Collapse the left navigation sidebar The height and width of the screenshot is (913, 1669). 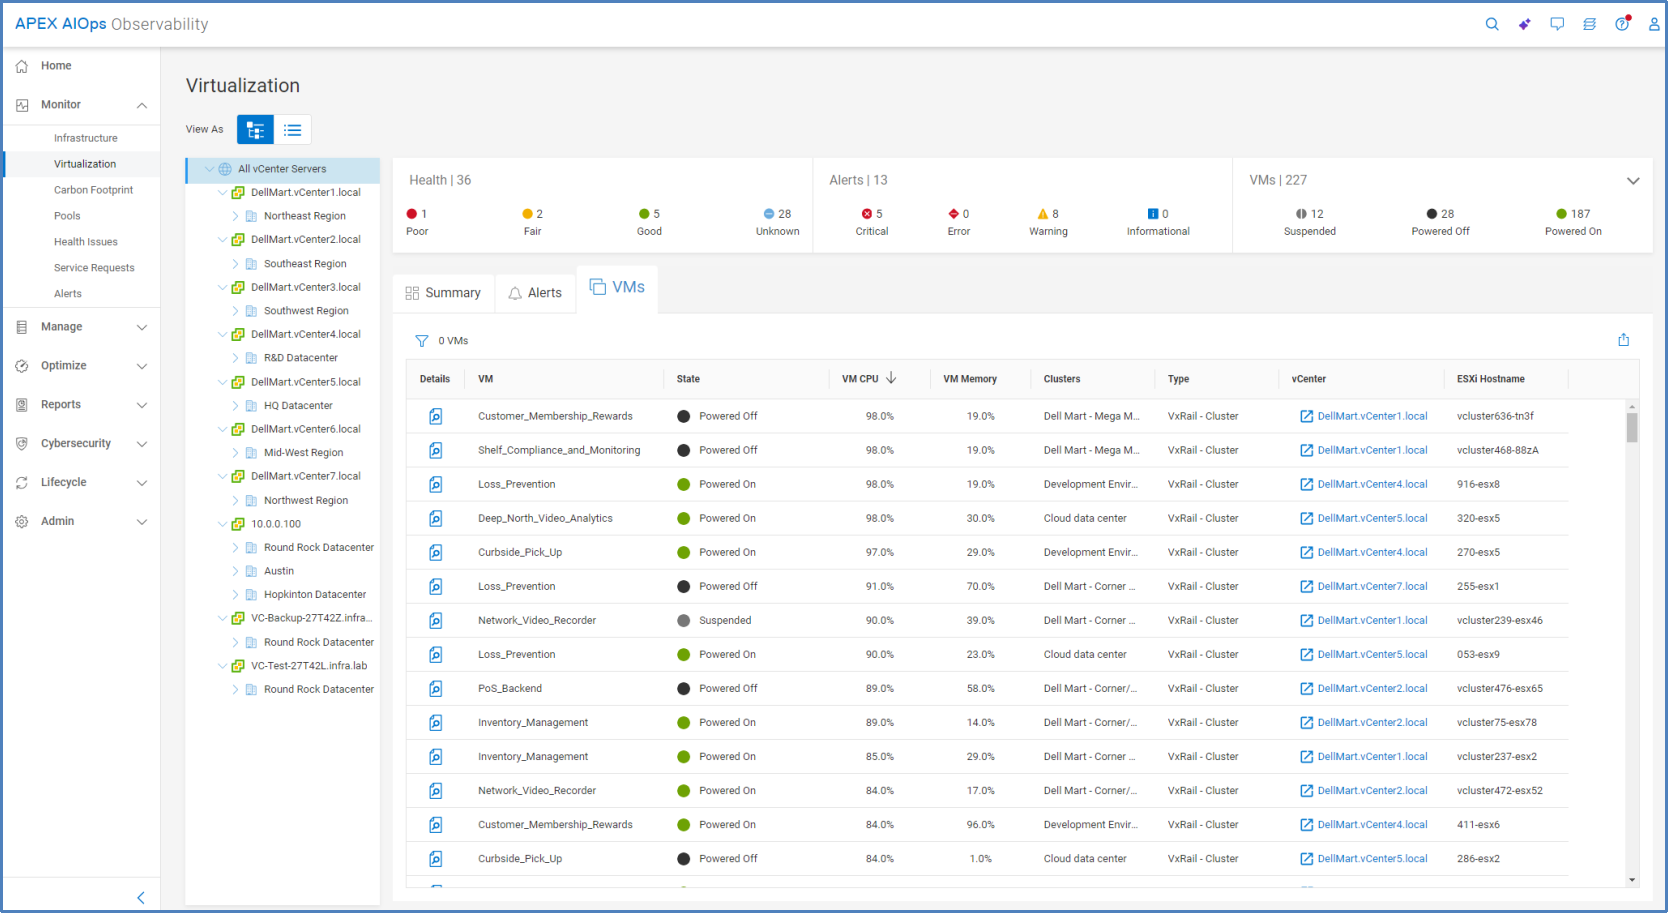pos(141,897)
